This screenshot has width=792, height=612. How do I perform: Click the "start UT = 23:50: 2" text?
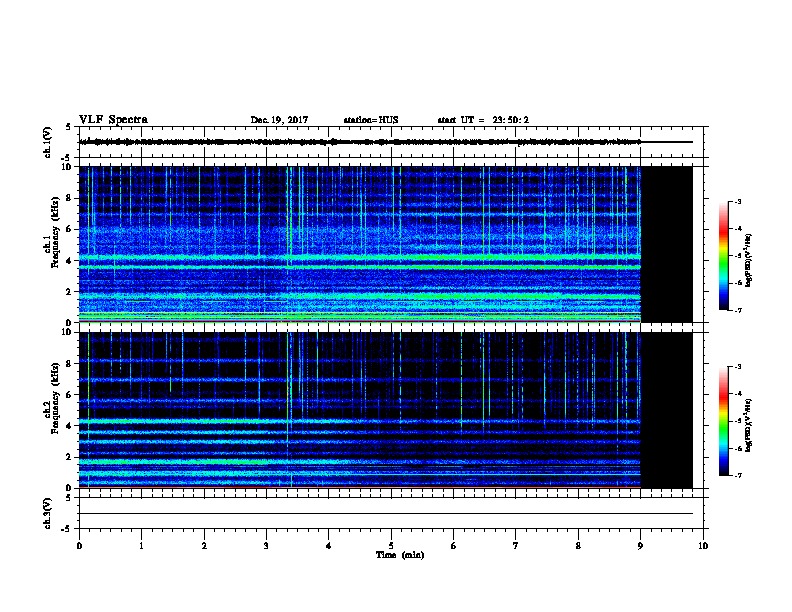[x=483, y=120]
